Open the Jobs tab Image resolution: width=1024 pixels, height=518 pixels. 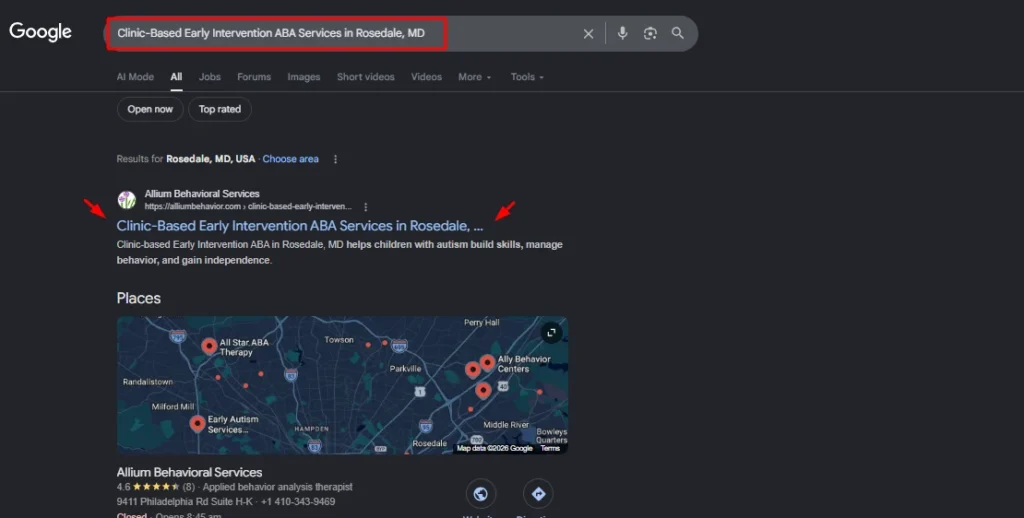click(210, 77)
